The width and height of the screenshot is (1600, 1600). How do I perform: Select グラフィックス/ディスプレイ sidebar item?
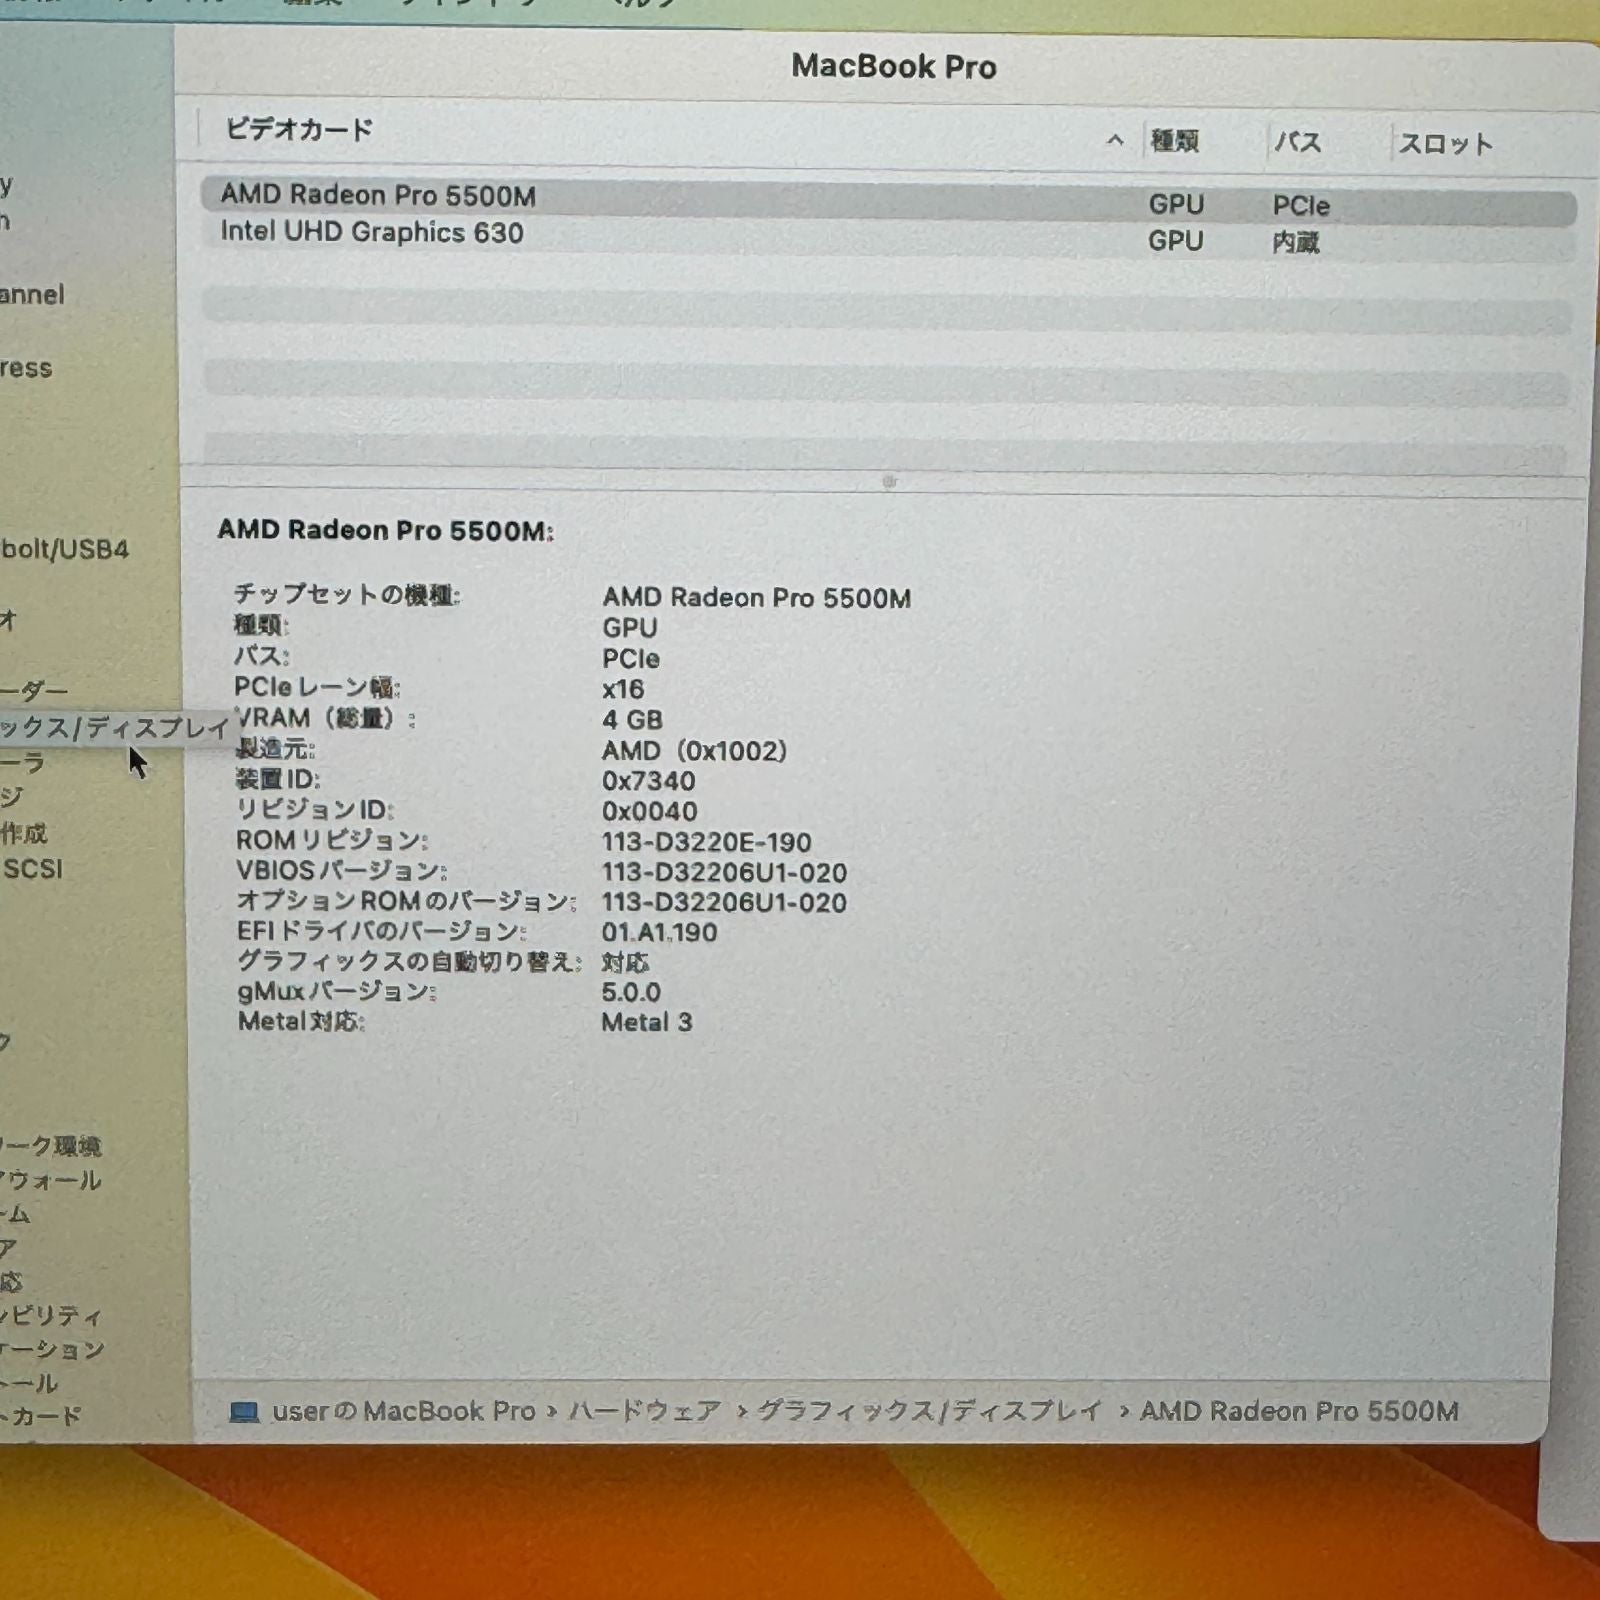click(115, 727)
